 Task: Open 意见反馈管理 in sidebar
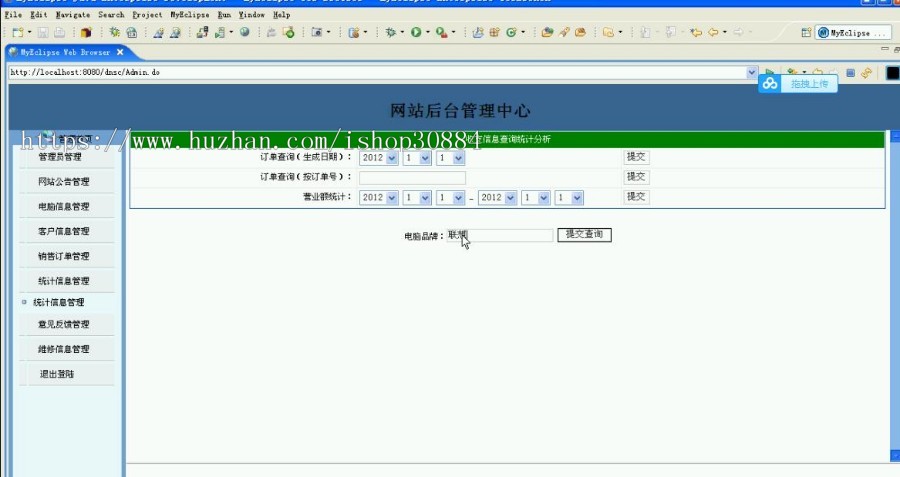[x=64, y=324]
